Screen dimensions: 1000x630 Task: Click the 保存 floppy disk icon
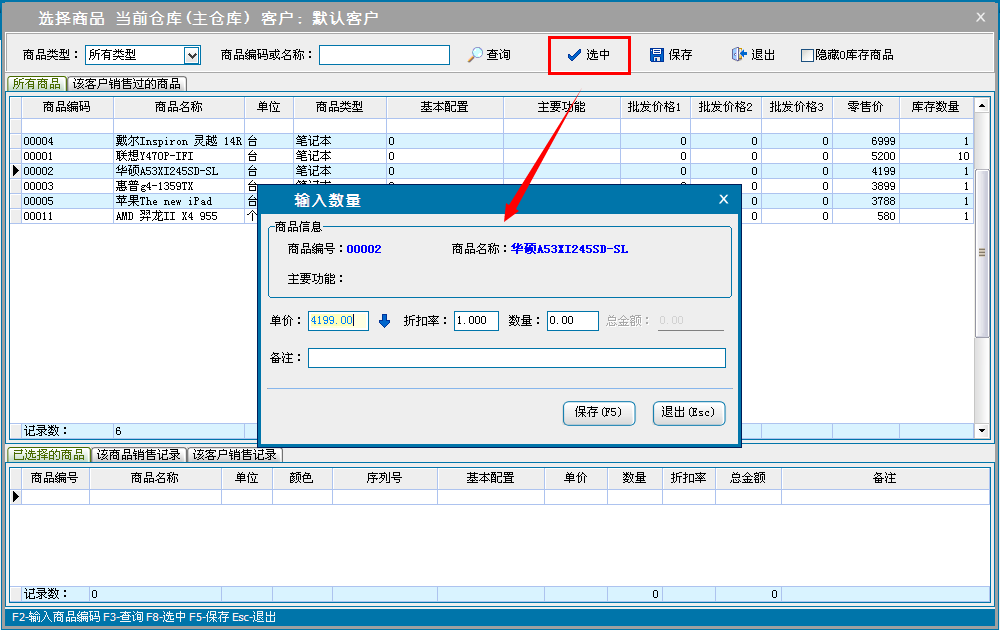[x=657, y=55]
